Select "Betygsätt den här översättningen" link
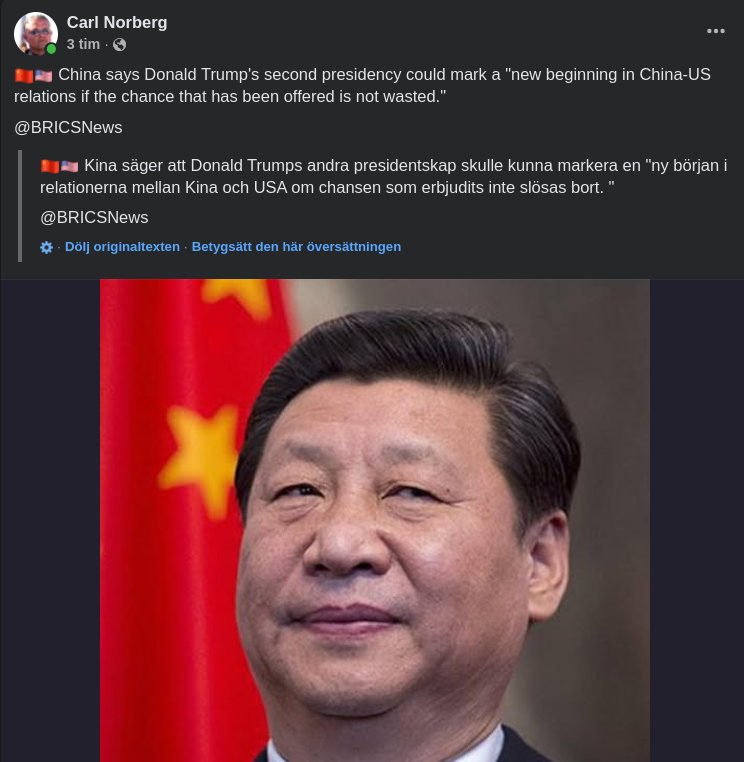Viewport: 744px width, 762px height. (x=296, y=247)
